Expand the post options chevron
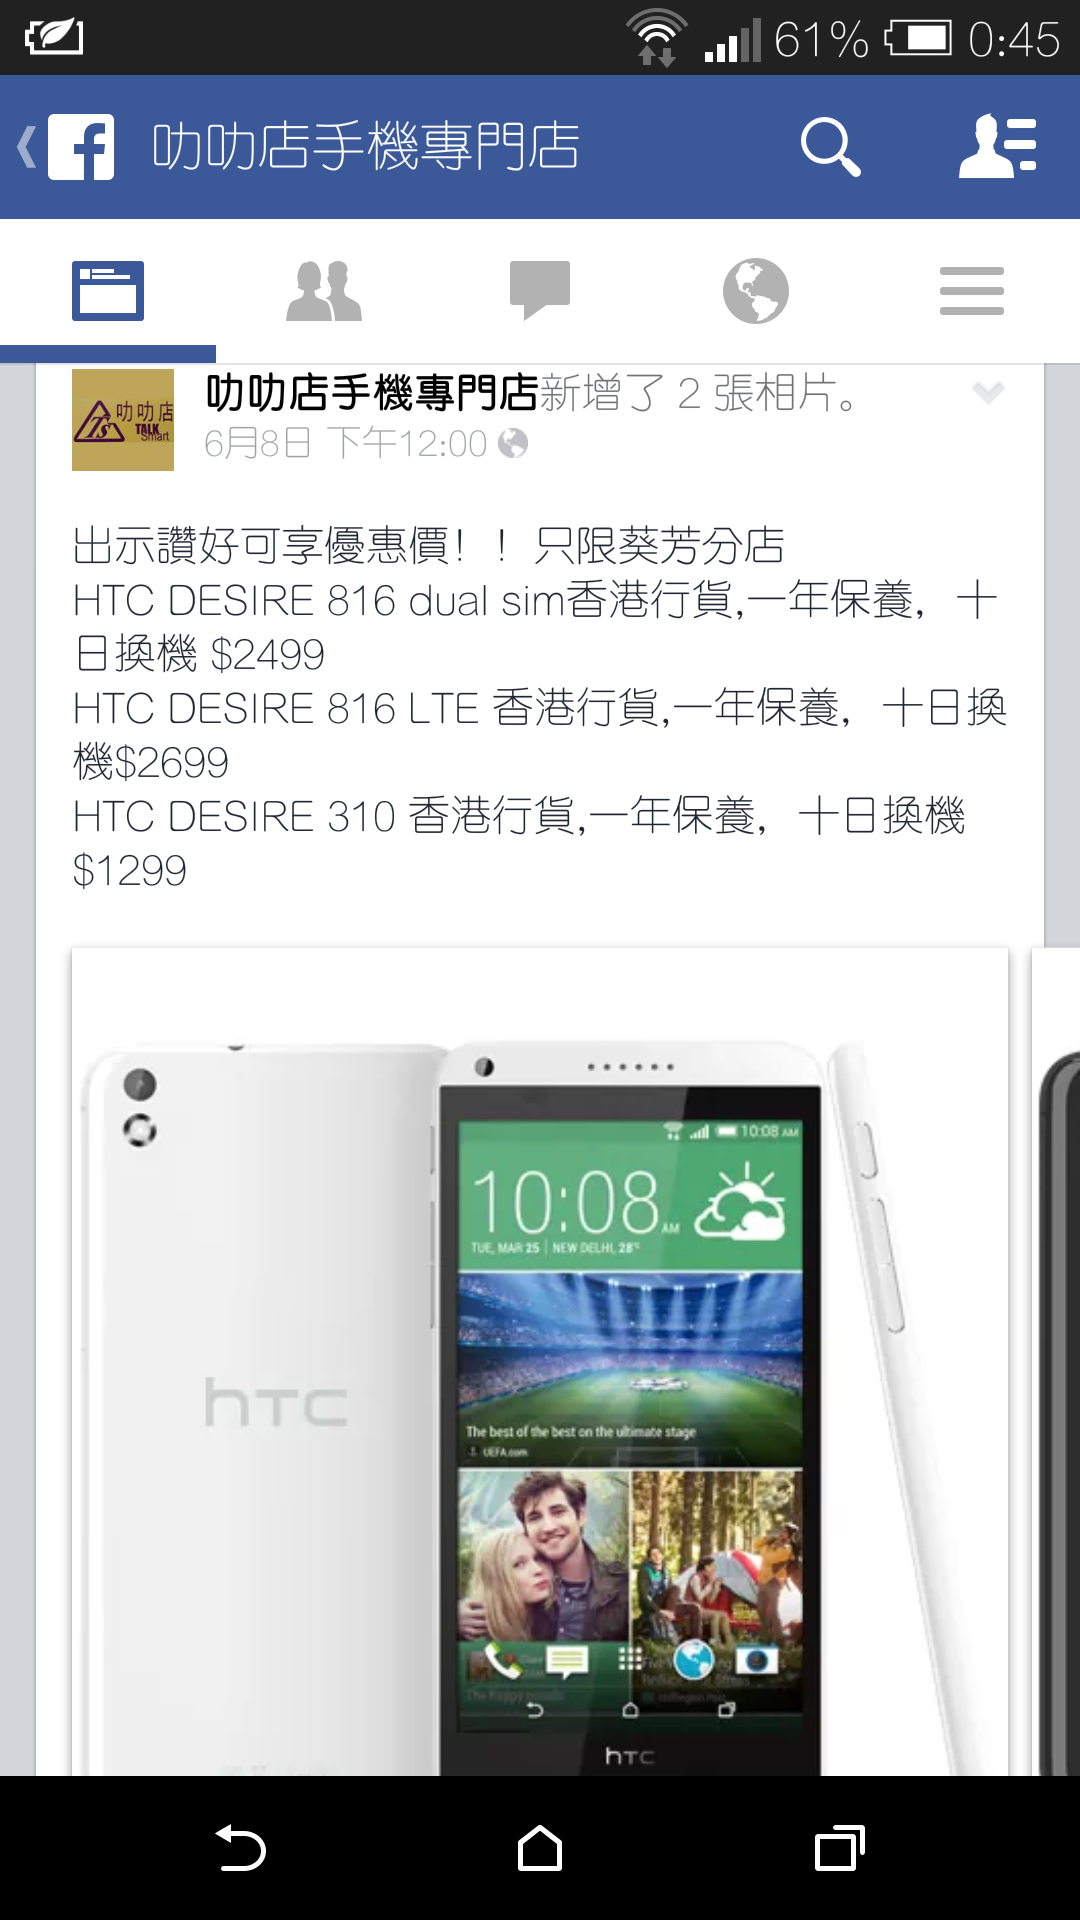 pos(988,392)
